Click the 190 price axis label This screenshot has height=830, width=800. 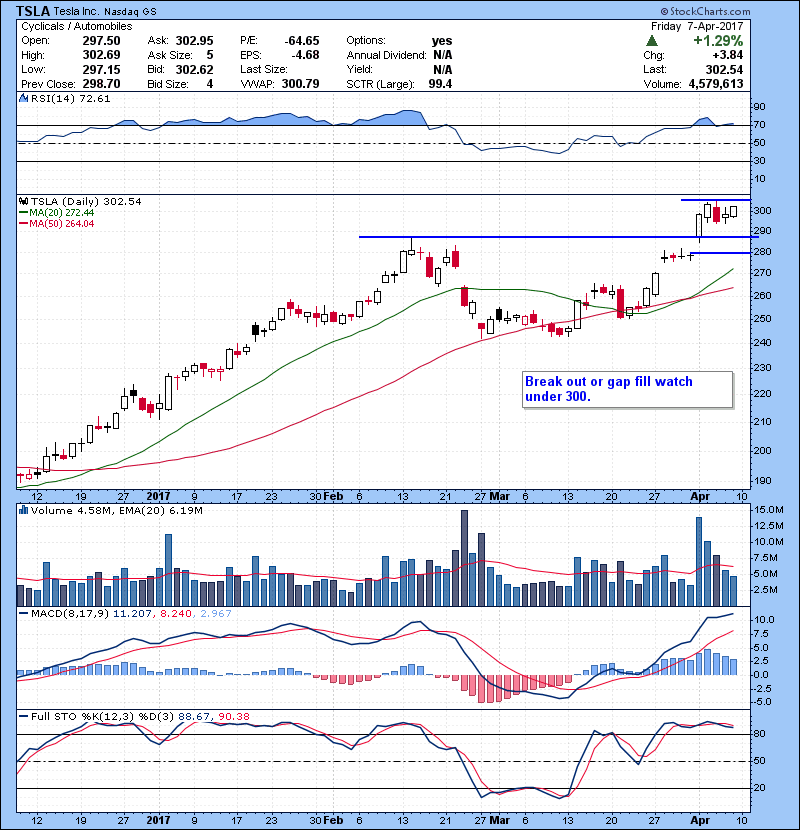(x=762, y=481)
